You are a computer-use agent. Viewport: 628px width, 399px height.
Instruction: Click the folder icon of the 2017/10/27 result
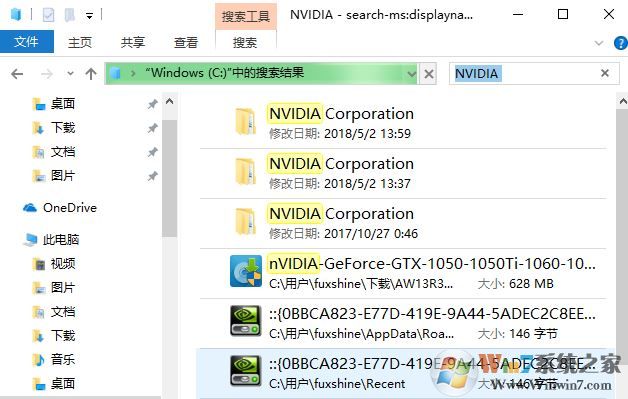[245, 222]
